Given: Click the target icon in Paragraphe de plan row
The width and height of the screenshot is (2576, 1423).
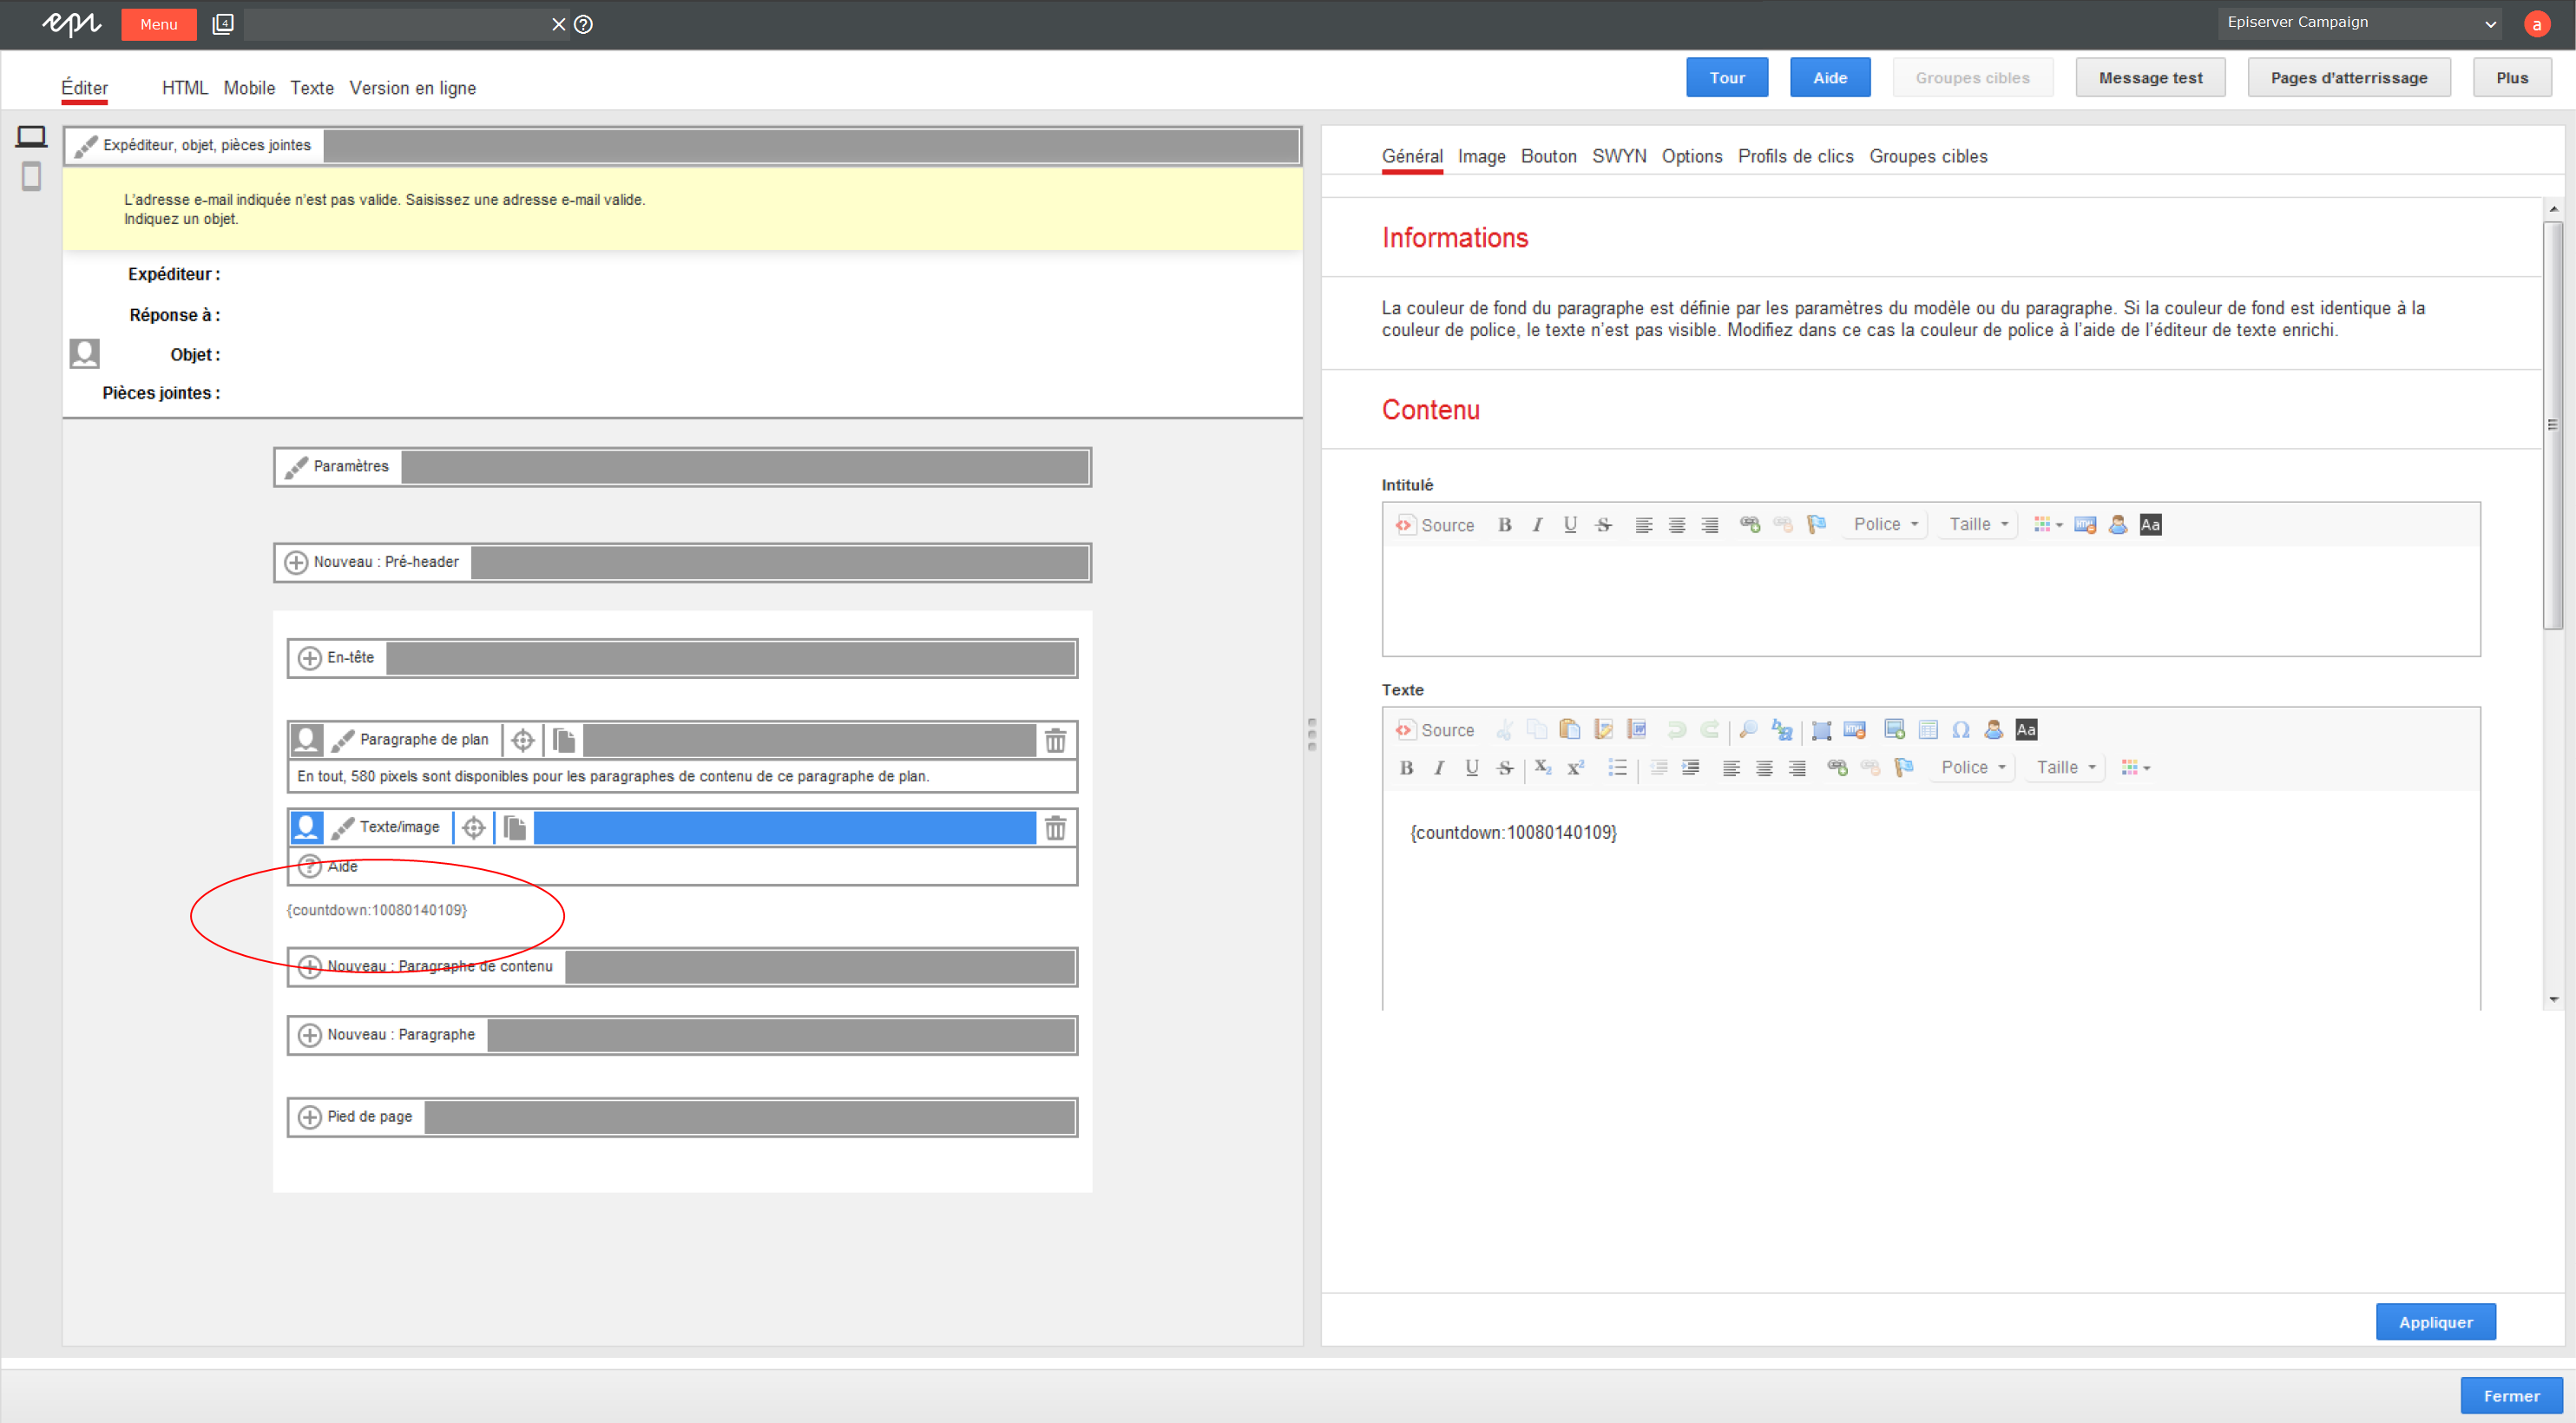Looking at the screenshot, I should tap(522, 740).
